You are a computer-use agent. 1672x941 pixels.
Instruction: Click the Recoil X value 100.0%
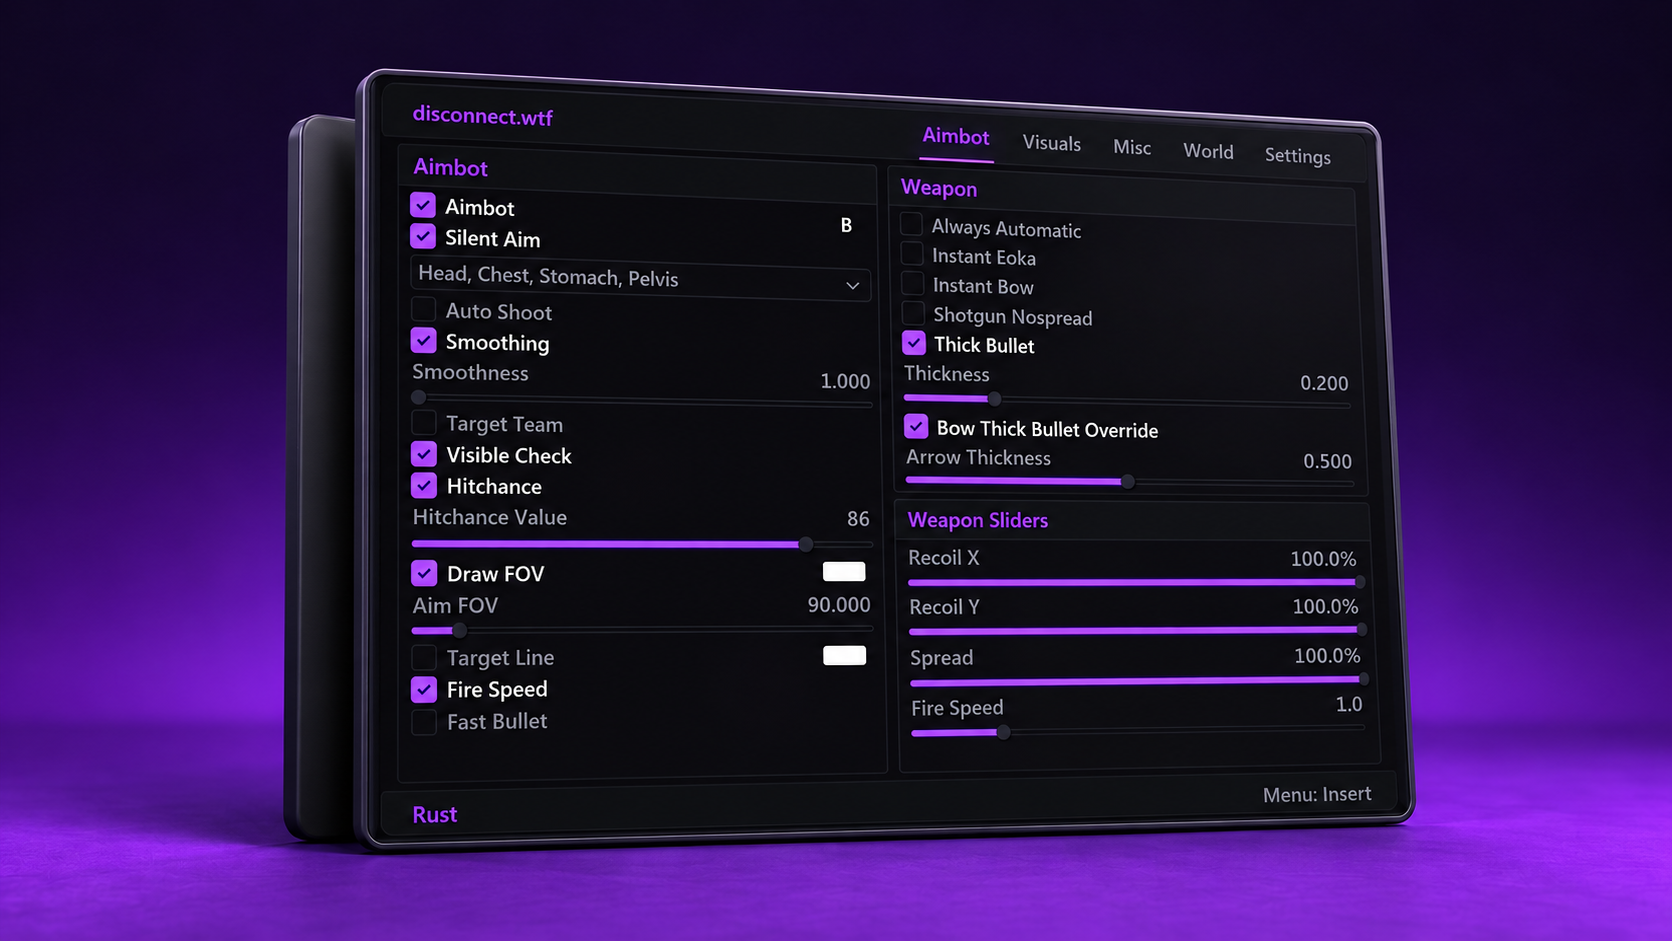[1323, 558]
